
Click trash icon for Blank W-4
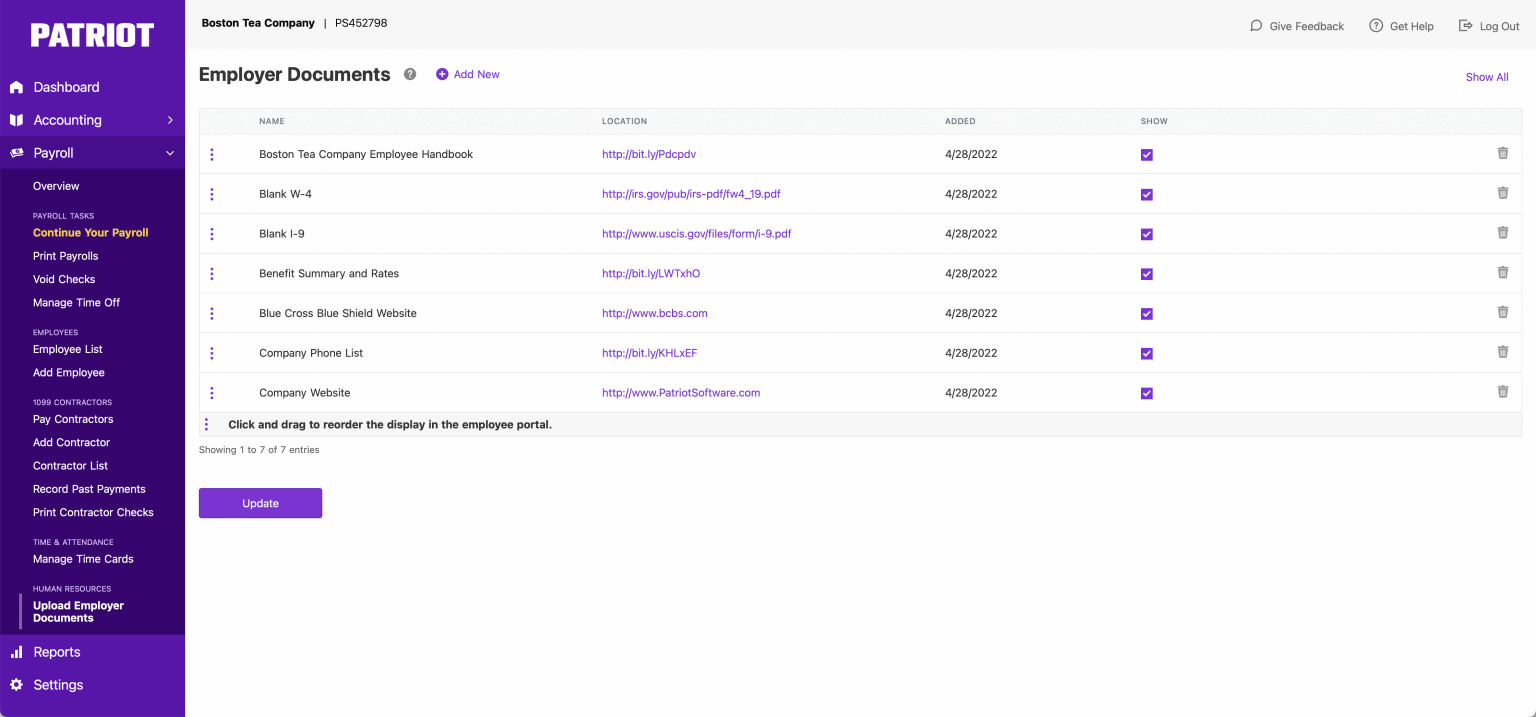click(1502, 193)
